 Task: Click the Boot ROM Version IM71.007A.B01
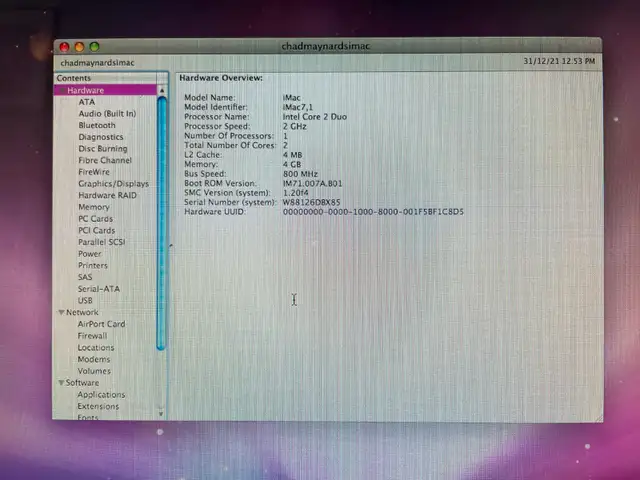click(x=312, y=183)
